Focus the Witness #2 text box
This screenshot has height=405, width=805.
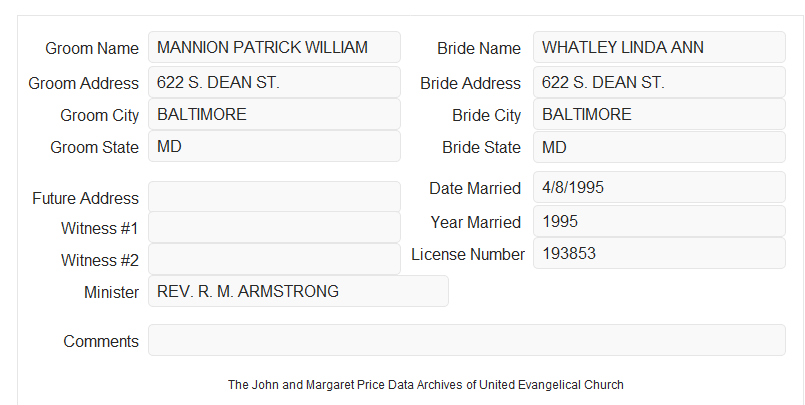(274, 259)
